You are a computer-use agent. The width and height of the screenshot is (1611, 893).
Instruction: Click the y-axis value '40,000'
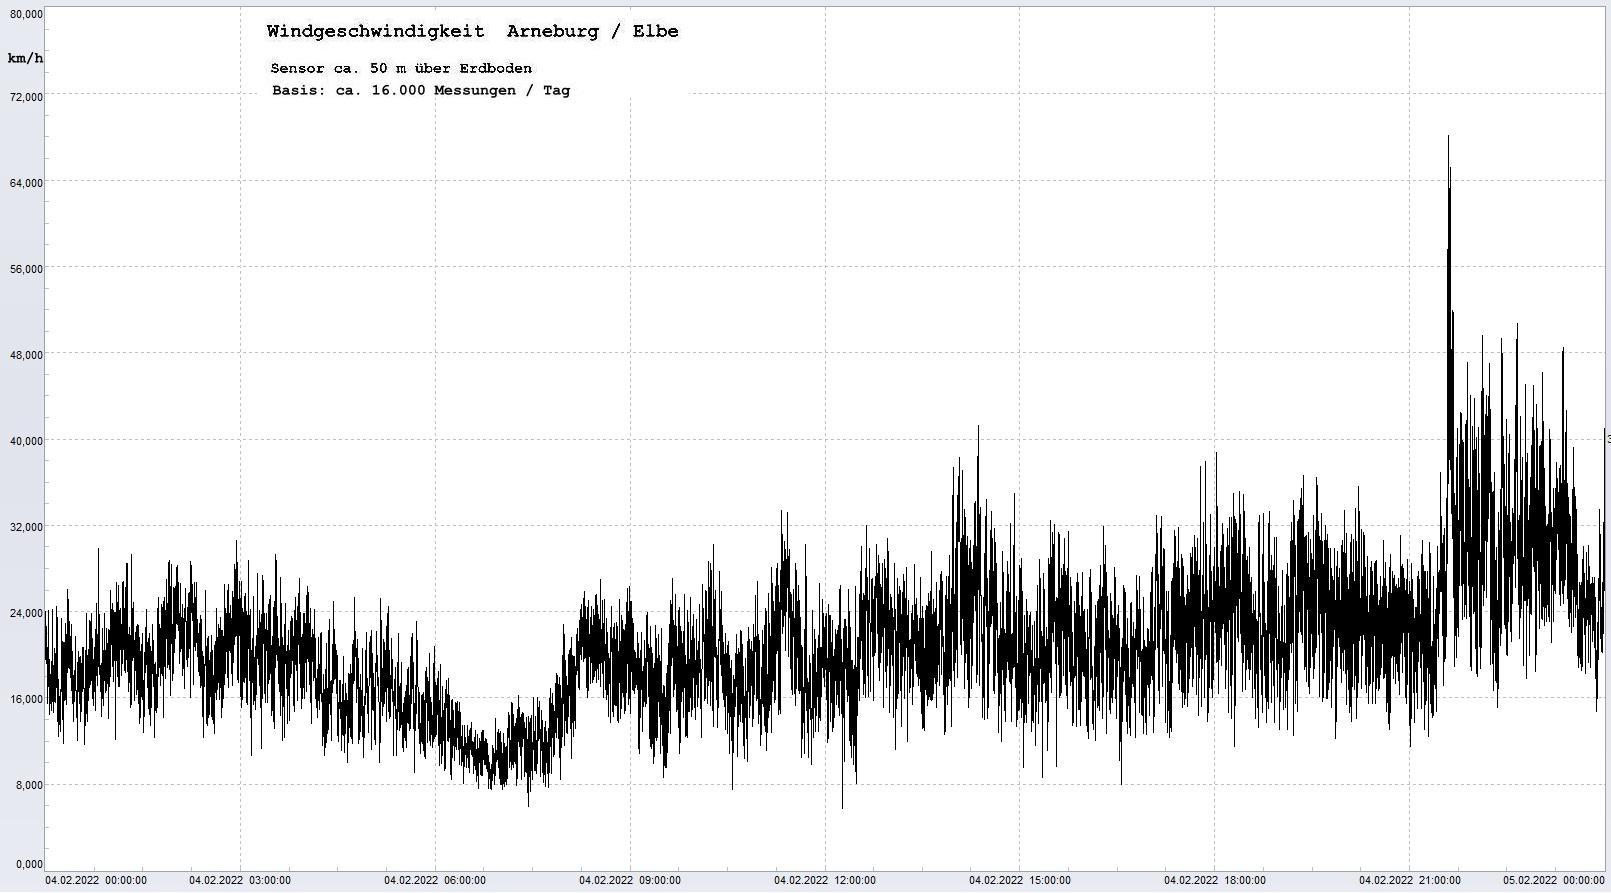tap(26, 440)
